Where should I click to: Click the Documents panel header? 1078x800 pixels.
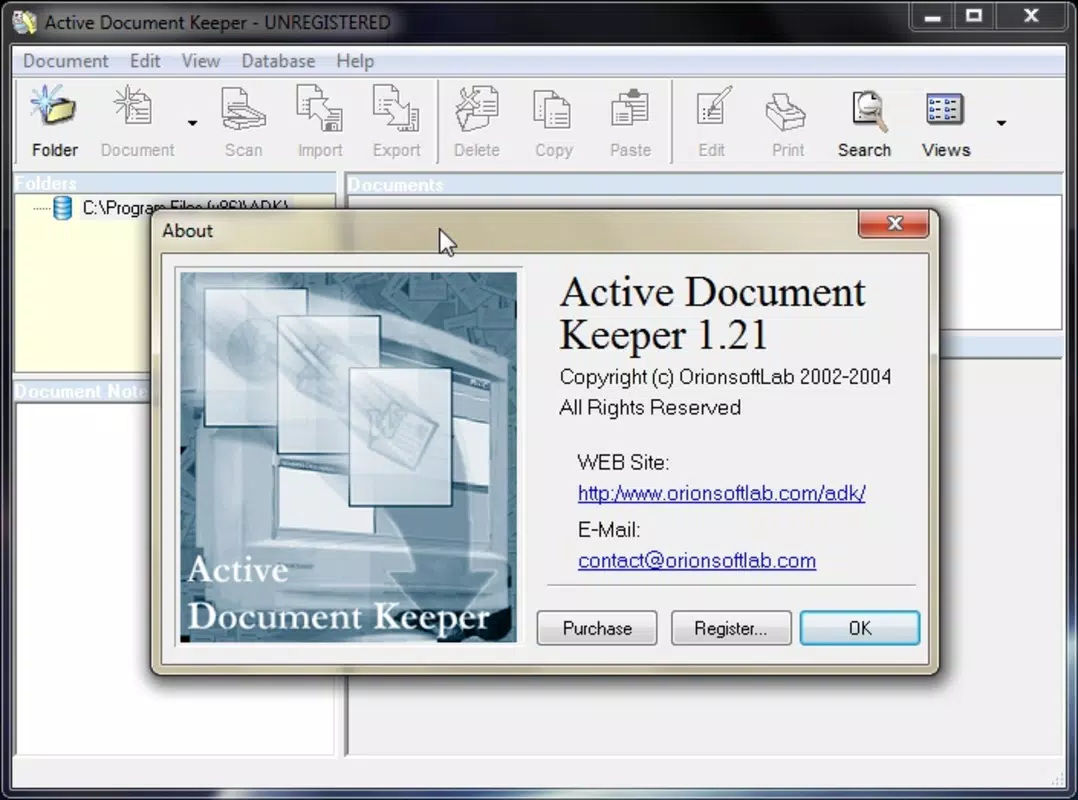pos(704,185)
